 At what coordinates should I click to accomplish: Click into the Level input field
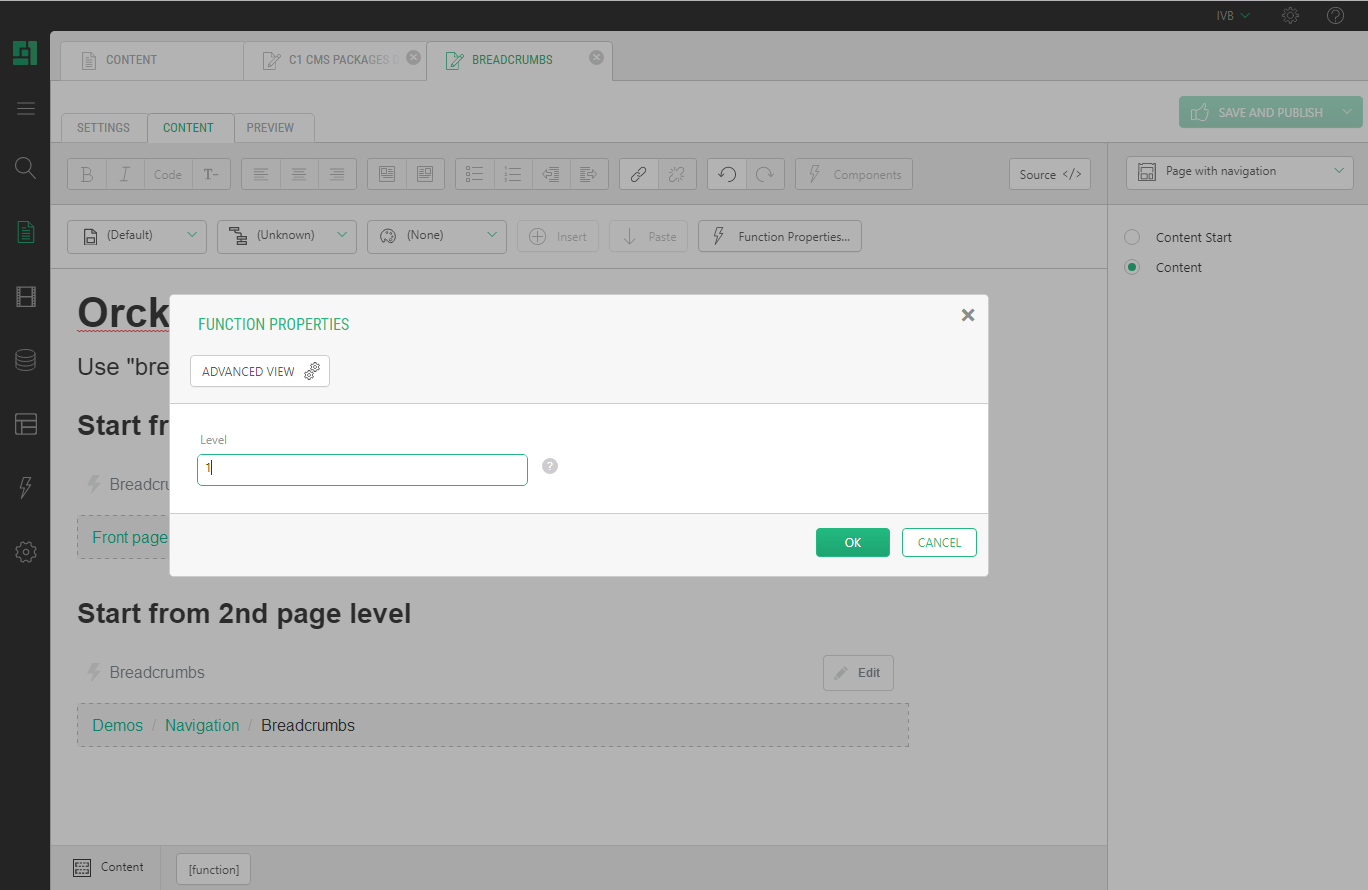362,470
